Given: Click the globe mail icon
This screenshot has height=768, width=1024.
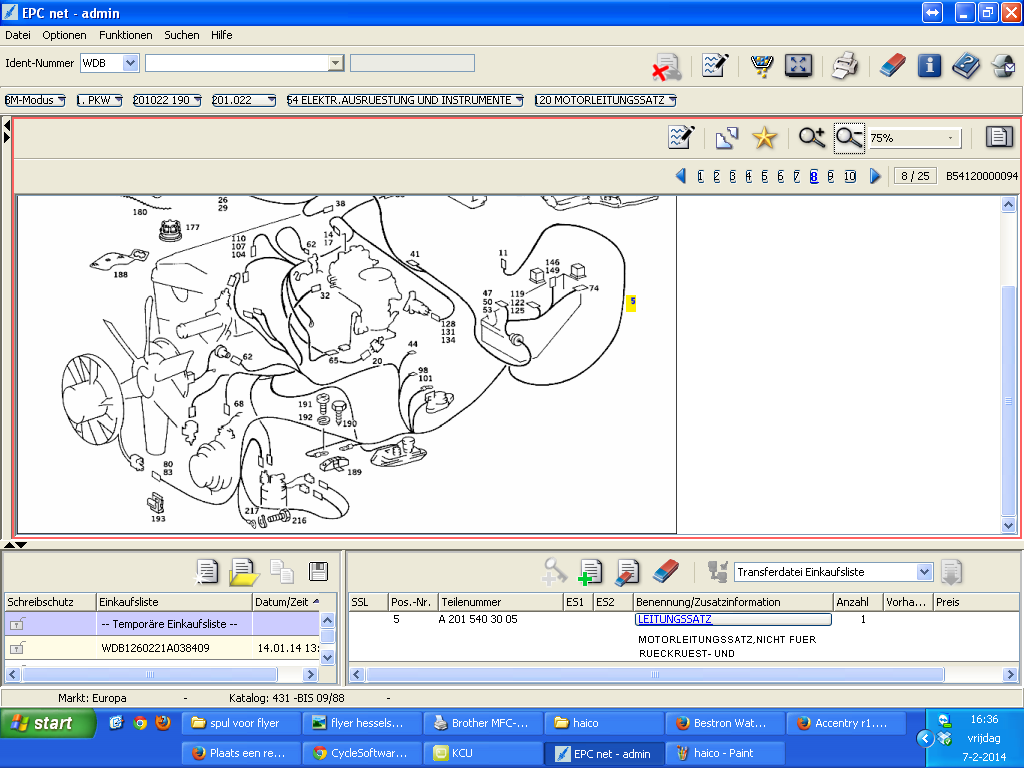Looking at the screenshot, I should pos(1002,65).
